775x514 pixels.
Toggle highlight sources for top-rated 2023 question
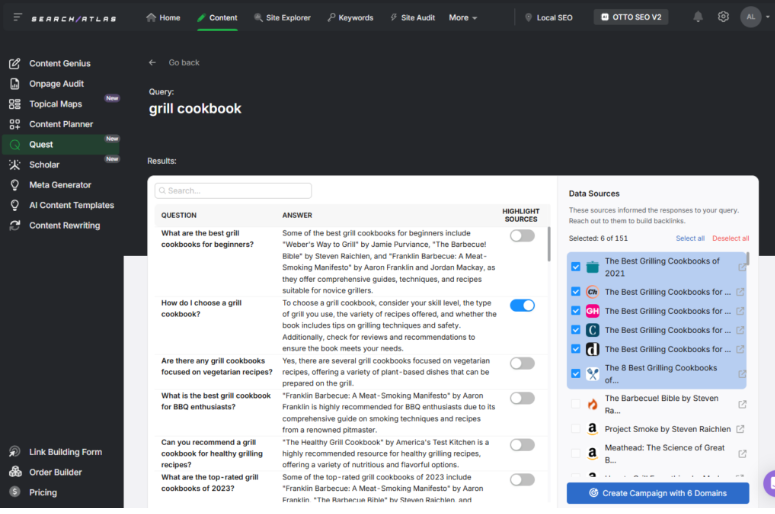coord(522,479)
